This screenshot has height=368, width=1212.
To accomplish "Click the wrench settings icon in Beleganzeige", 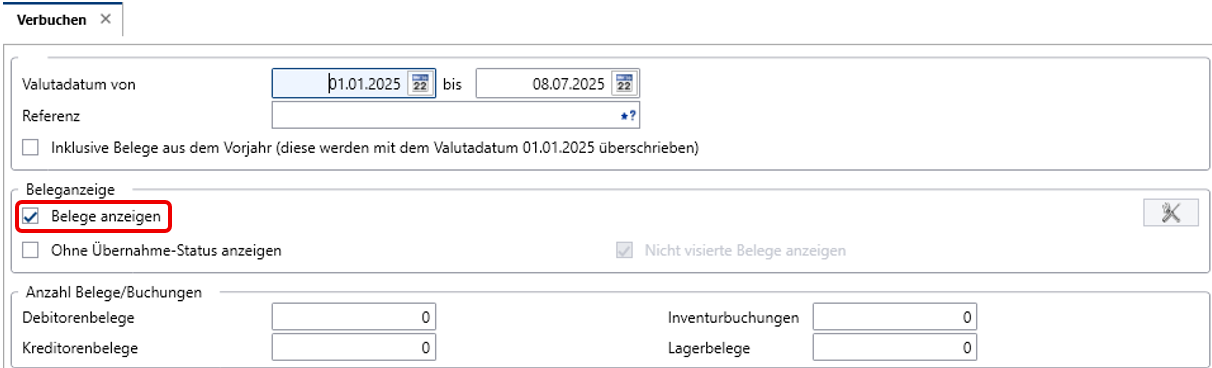I will (x=1171, y=213).
